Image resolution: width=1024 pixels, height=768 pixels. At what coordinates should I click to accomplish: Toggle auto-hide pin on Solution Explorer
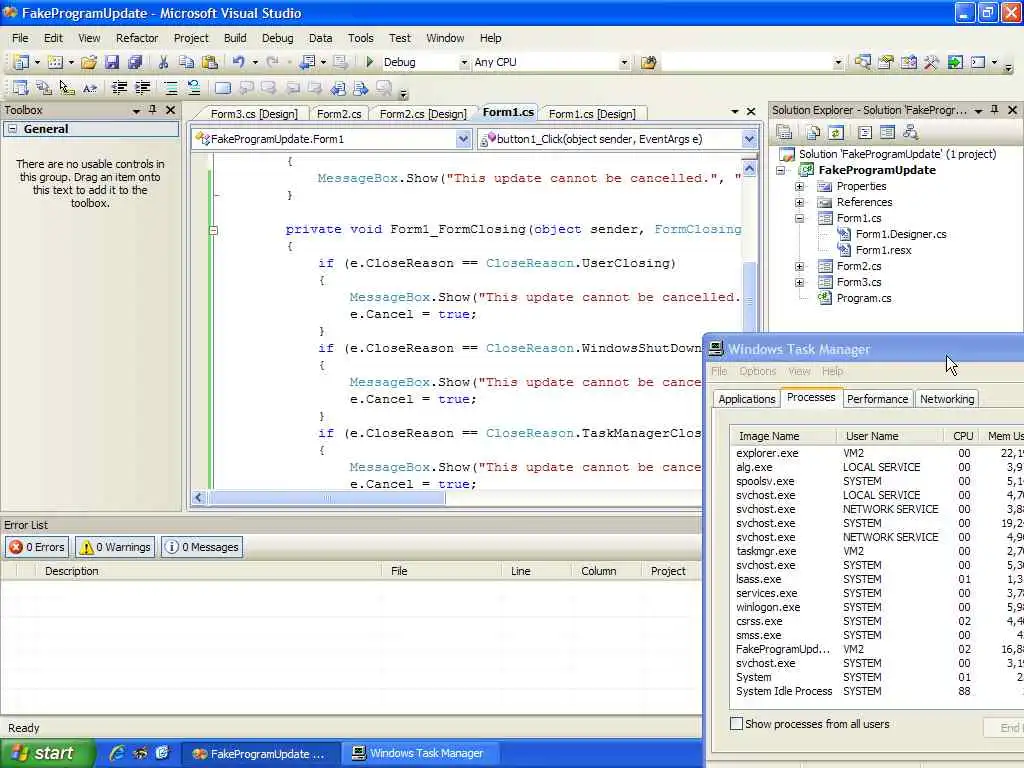click(x=995, y=110)
